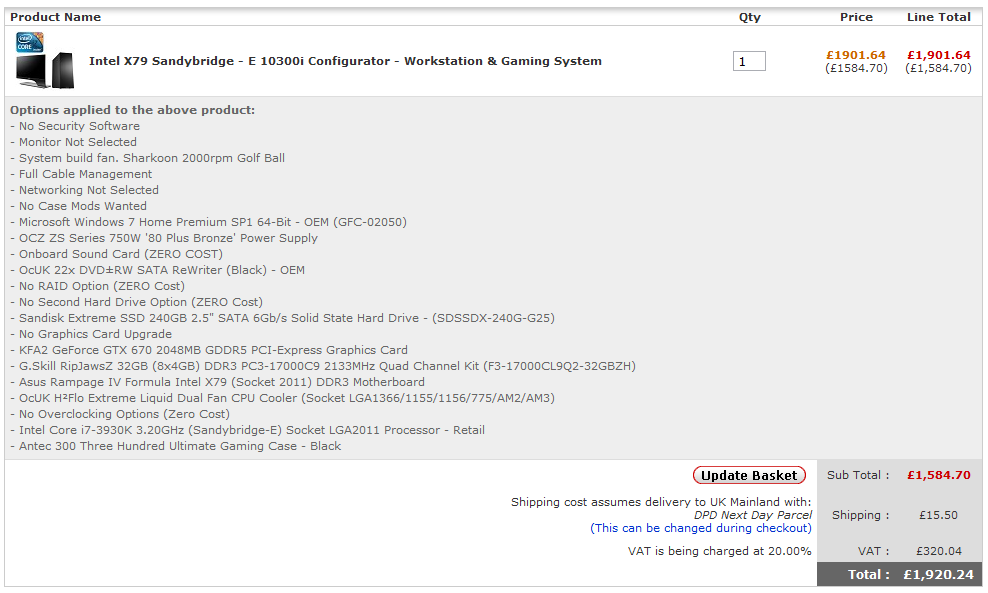Click the 'Shipping cost assumes delivery to UK Mainland' text
The width and height of the screenshot is (988, 593).
(x=661, y=502)
